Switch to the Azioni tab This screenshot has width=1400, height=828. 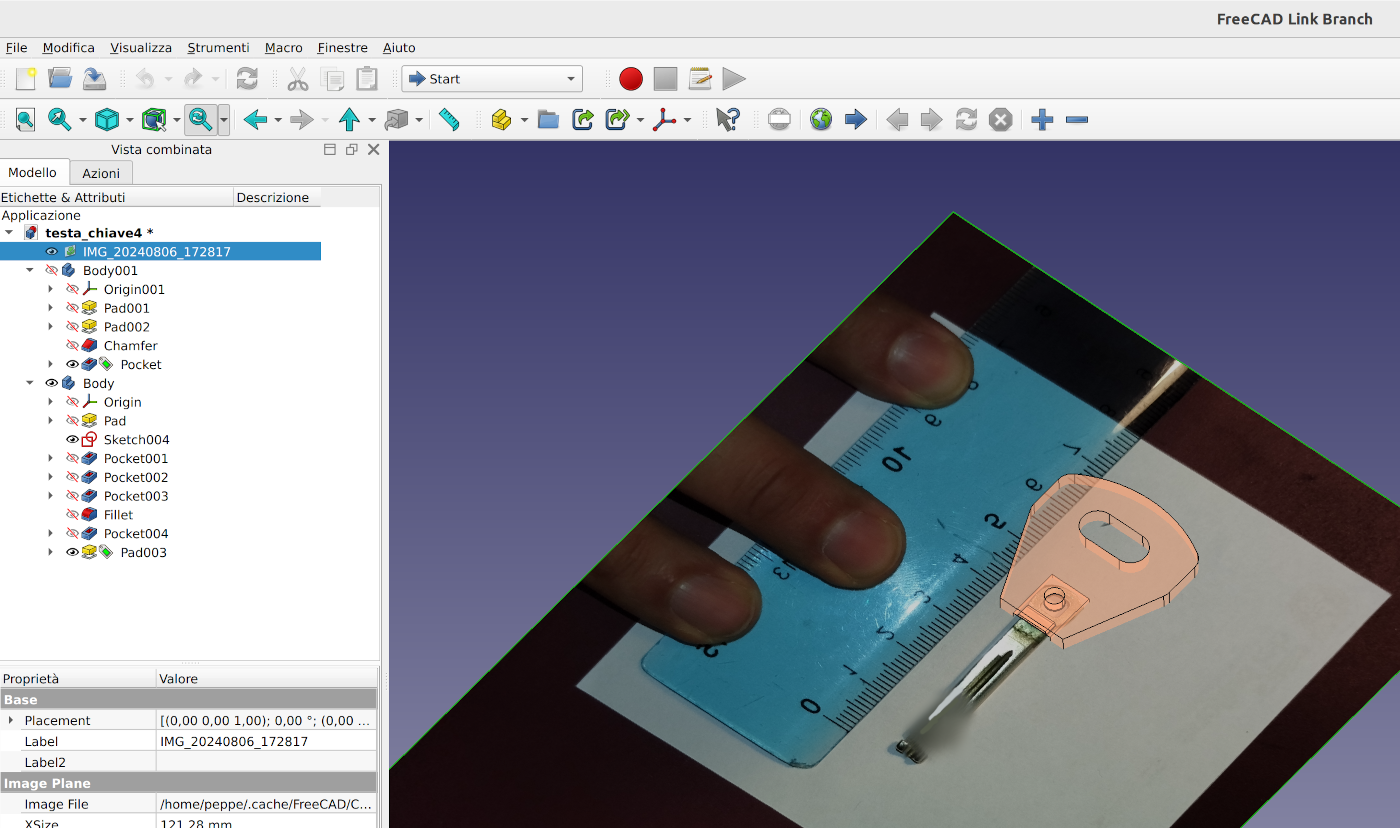tap(101, 174)
